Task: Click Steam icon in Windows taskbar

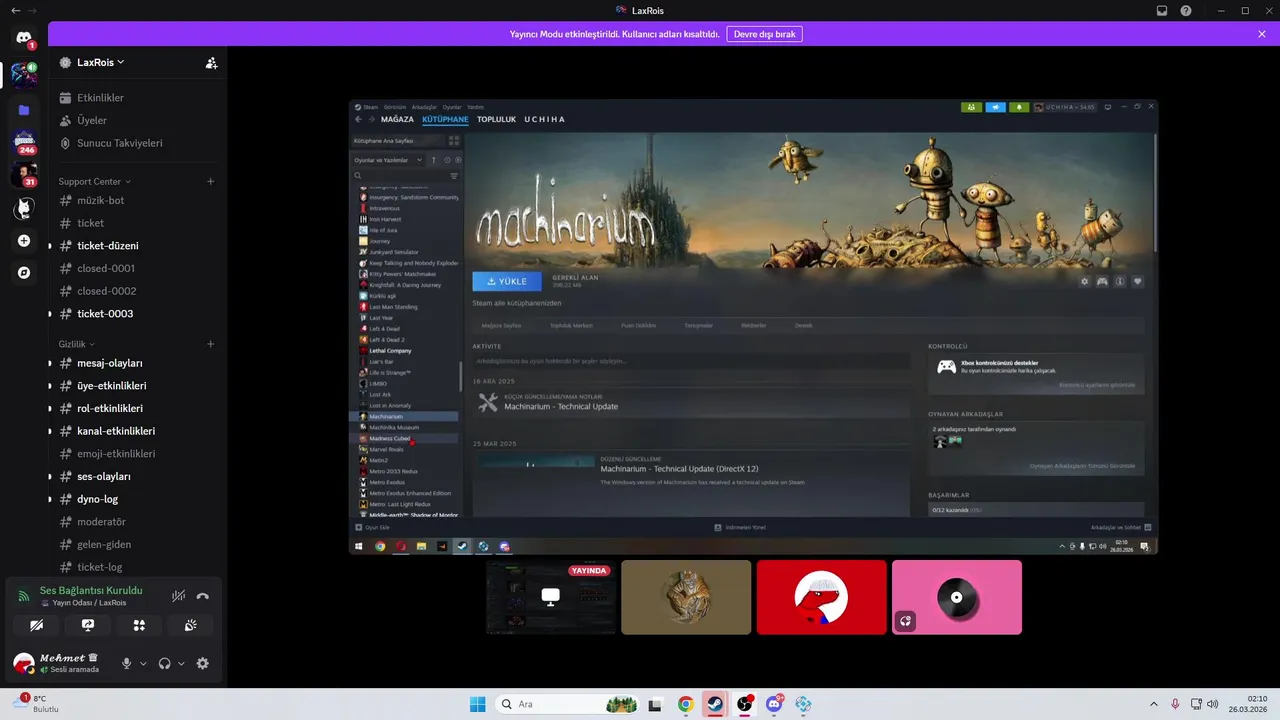Action: (714, 704)
